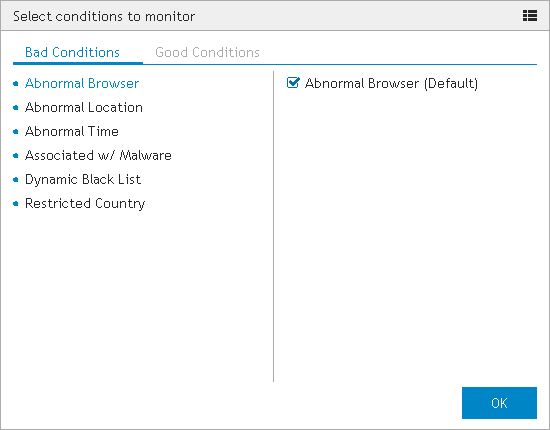Click the bullet next to Restricted Country
The height and width of the screenshot is (430, 550).
pos(15,203)
